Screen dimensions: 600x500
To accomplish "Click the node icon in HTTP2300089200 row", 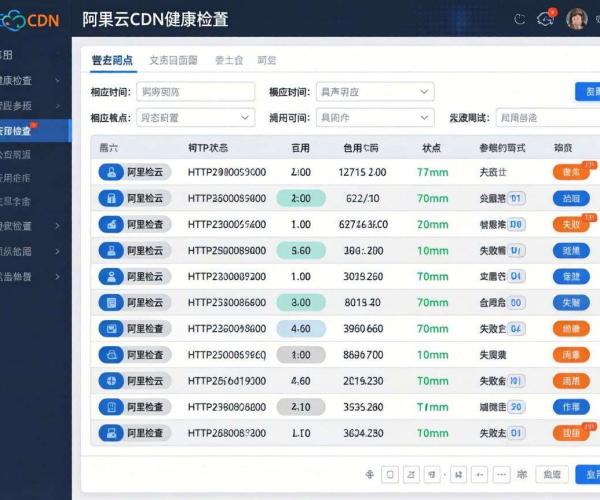I will pyautogui.click(x=111, y=277).
